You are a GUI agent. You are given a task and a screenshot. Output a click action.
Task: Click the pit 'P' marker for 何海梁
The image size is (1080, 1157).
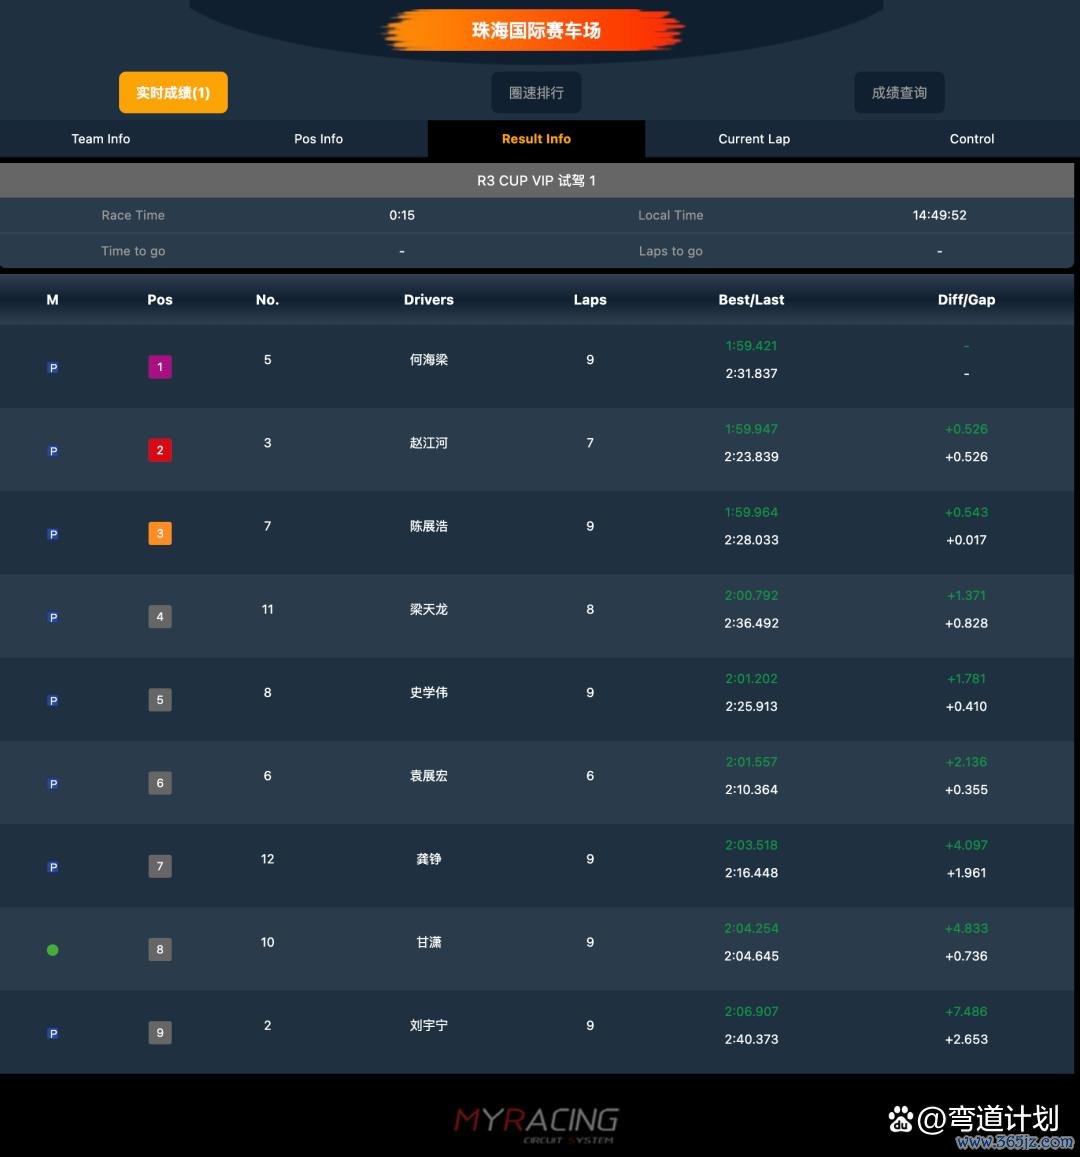pyautogui.click(x=53, y=367)
